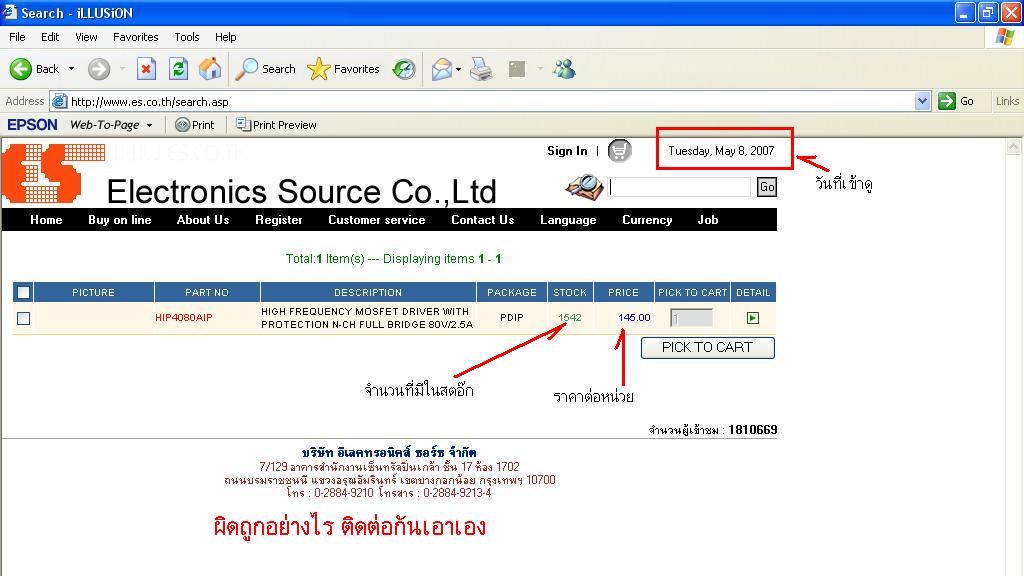Open the Register navigation link
This screenshot has height=576, width=1024.
[x=278, y=220]
